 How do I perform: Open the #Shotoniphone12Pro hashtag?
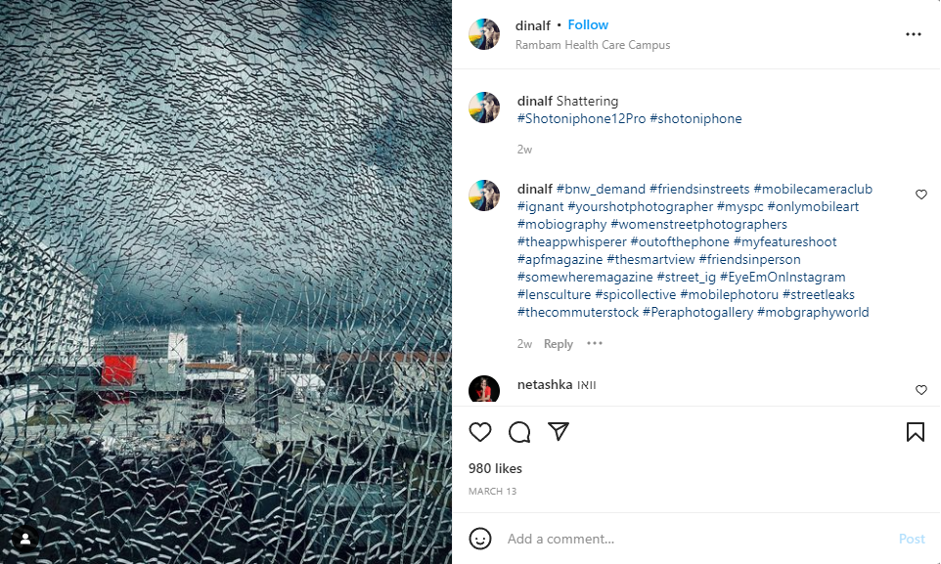(x=582, y=119)
